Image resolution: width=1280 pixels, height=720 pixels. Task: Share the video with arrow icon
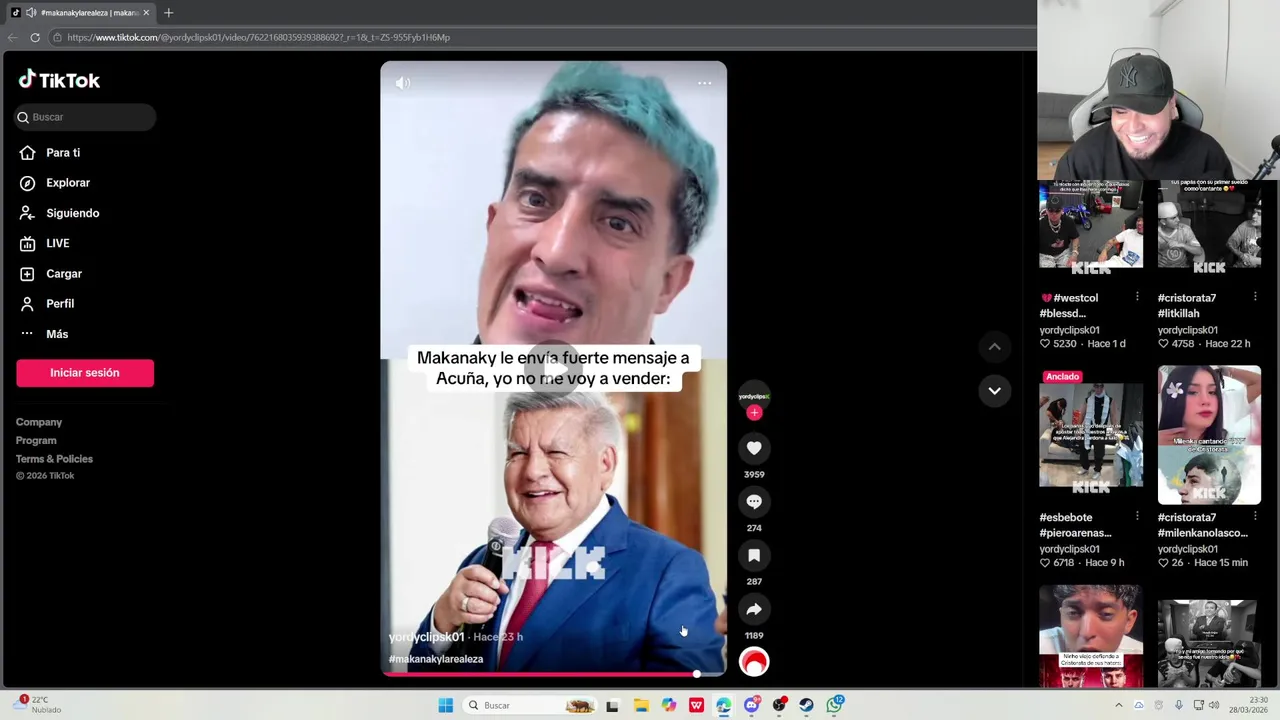(x=754, y=609)
